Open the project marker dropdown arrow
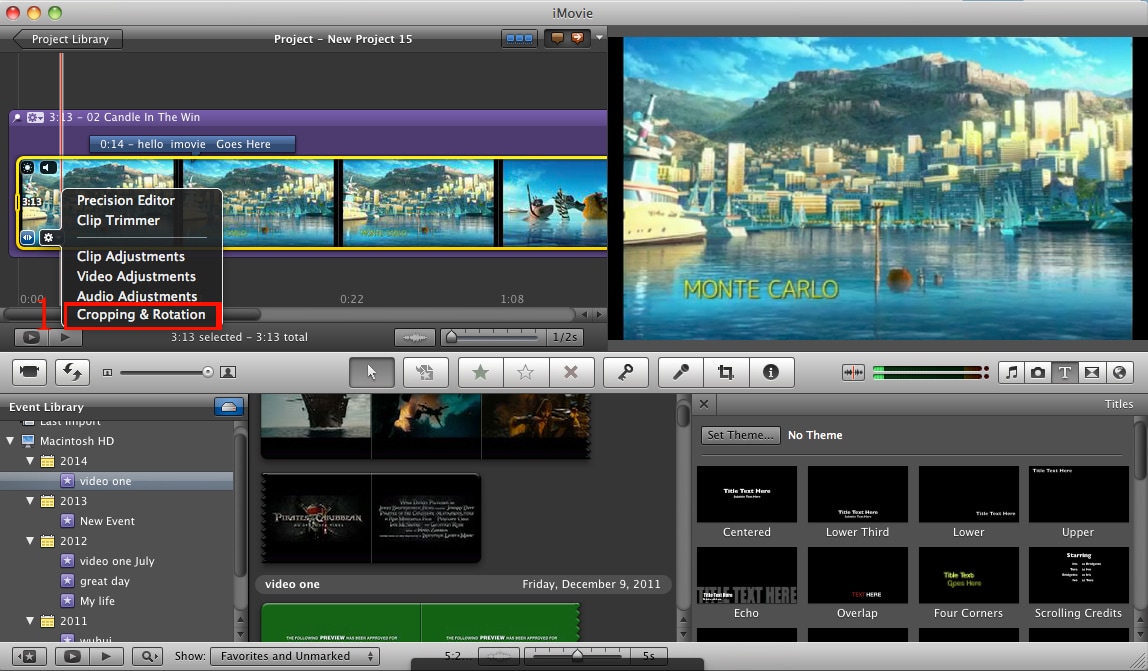The width and height of the screenshot is (1148, 671). [599, 37]
